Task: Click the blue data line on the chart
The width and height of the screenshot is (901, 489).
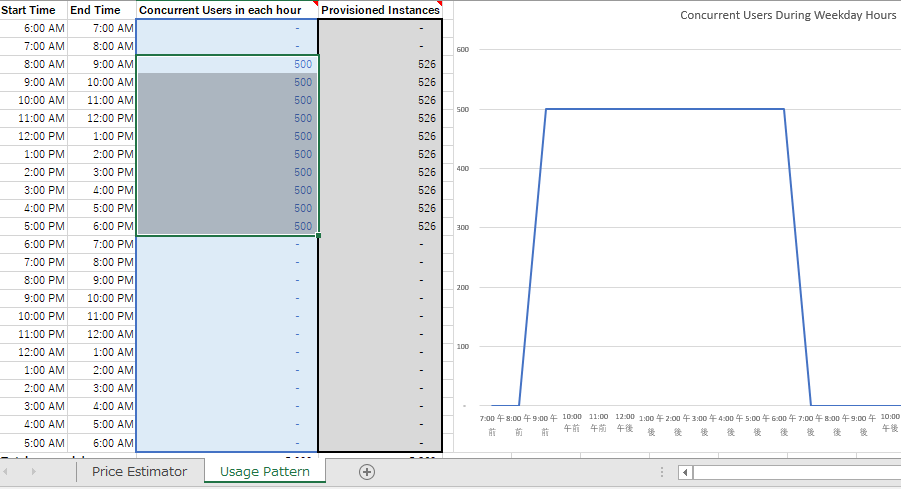Action: tap(665, 109)
